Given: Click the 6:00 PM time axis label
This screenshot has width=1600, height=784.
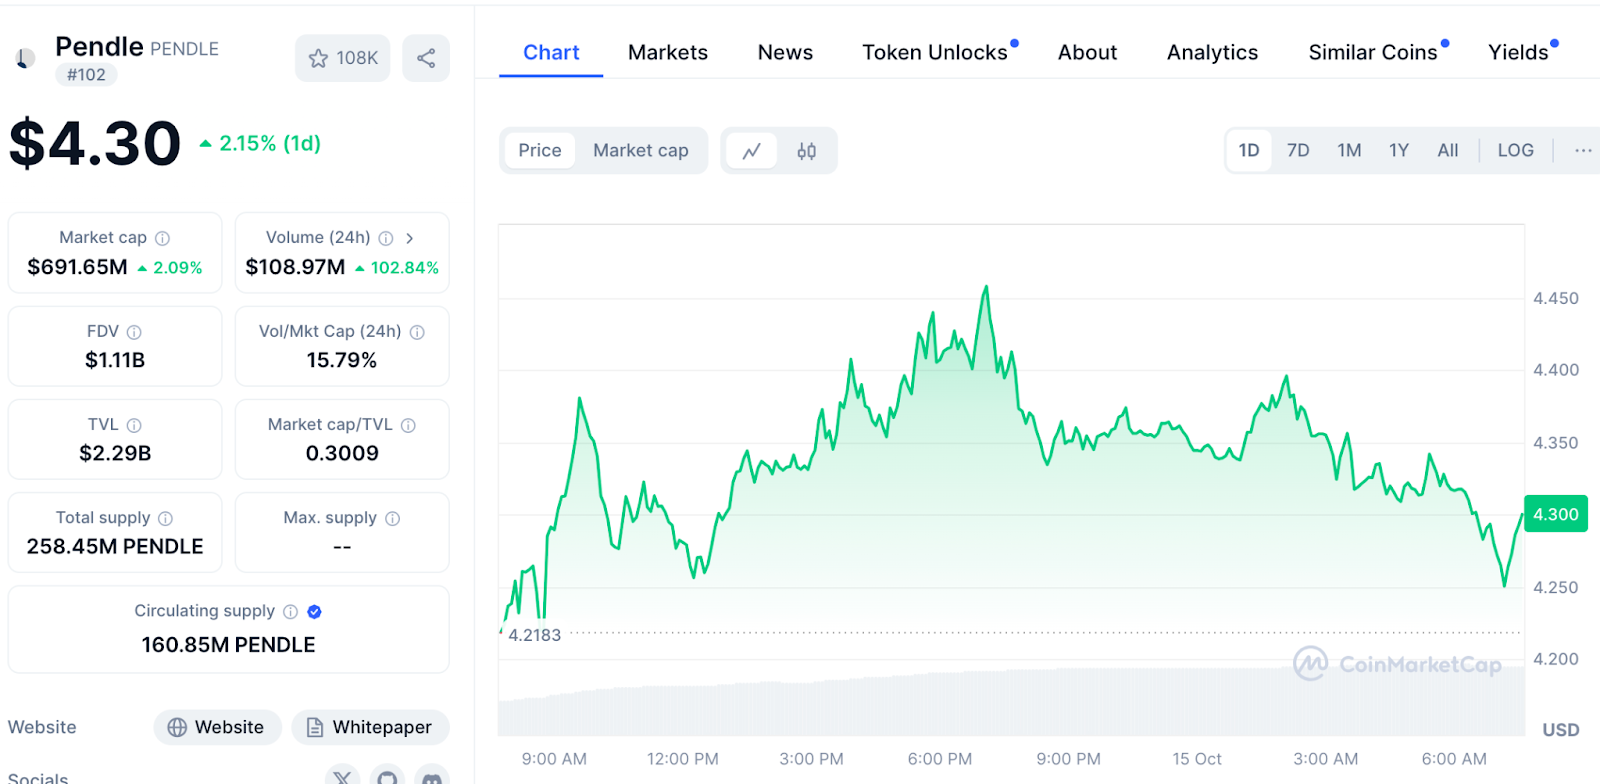Looking at the screenshot, I should [939, 759].
